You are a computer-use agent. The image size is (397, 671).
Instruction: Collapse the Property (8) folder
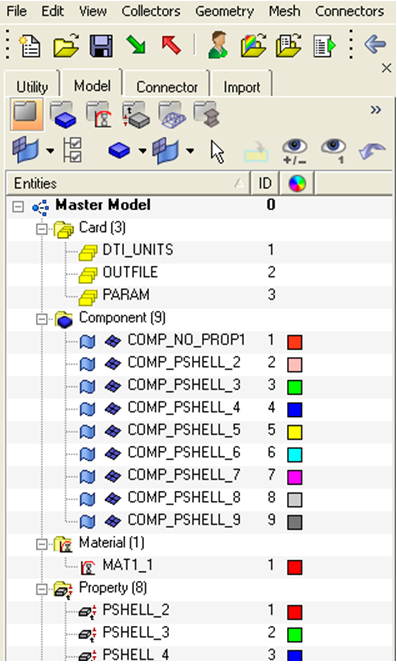(x=41, y=590)
